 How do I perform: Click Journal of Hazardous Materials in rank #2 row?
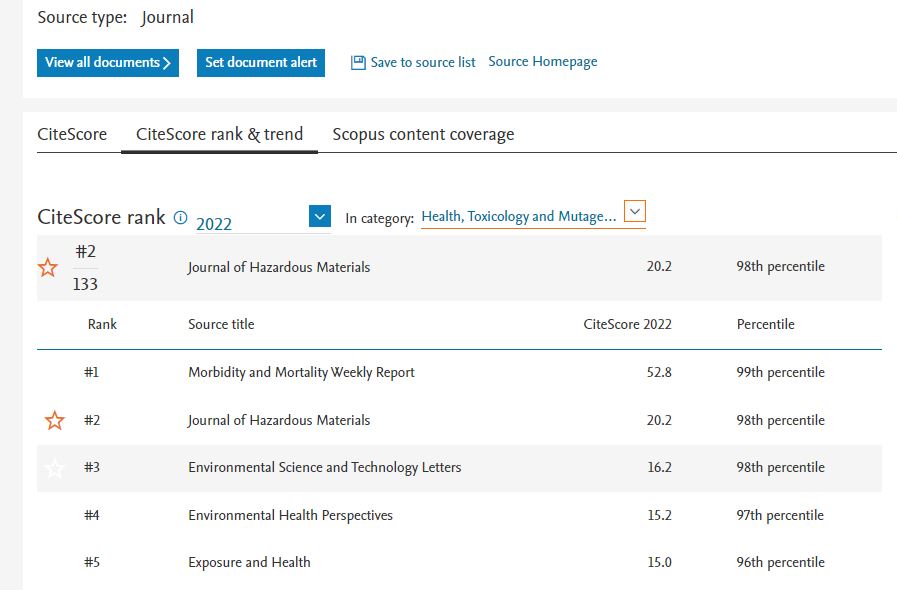point(279,421)
